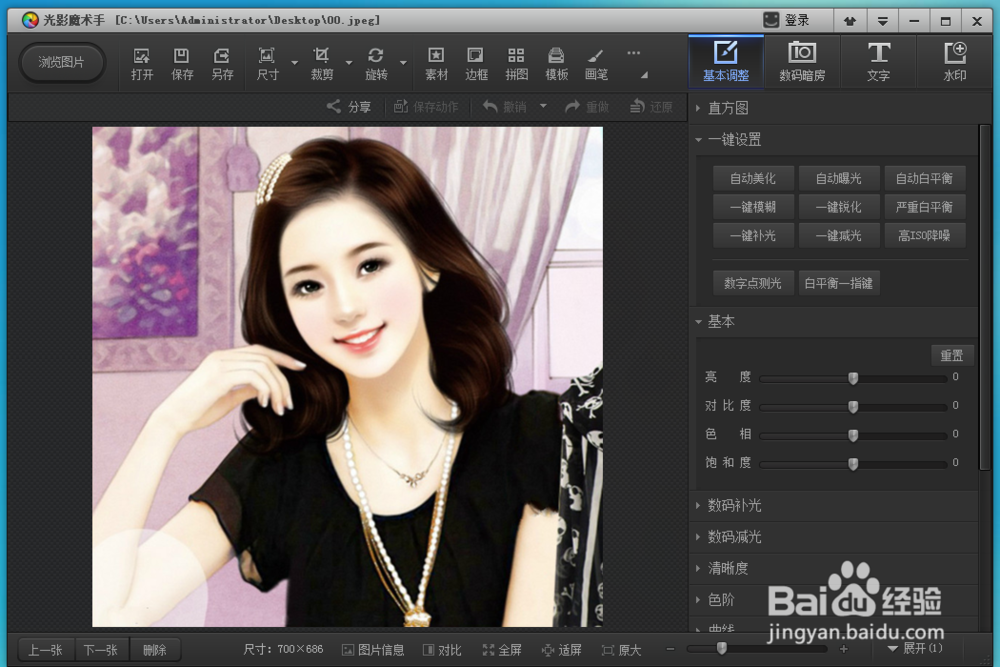Click the 亮度 brightness slider handle

pos(853,378)
